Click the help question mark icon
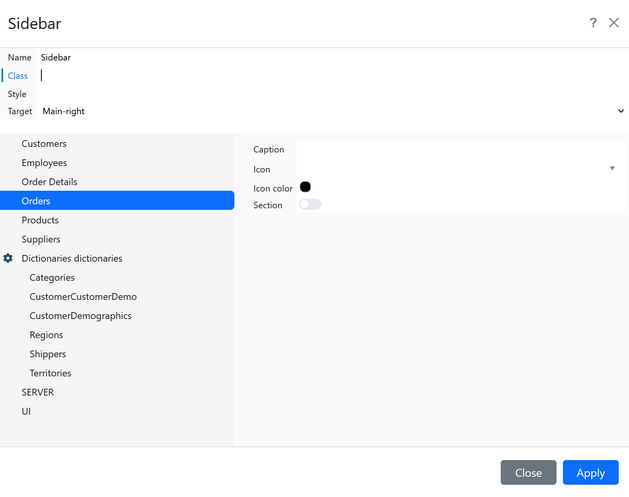629x497 pixels. point(593,23)
